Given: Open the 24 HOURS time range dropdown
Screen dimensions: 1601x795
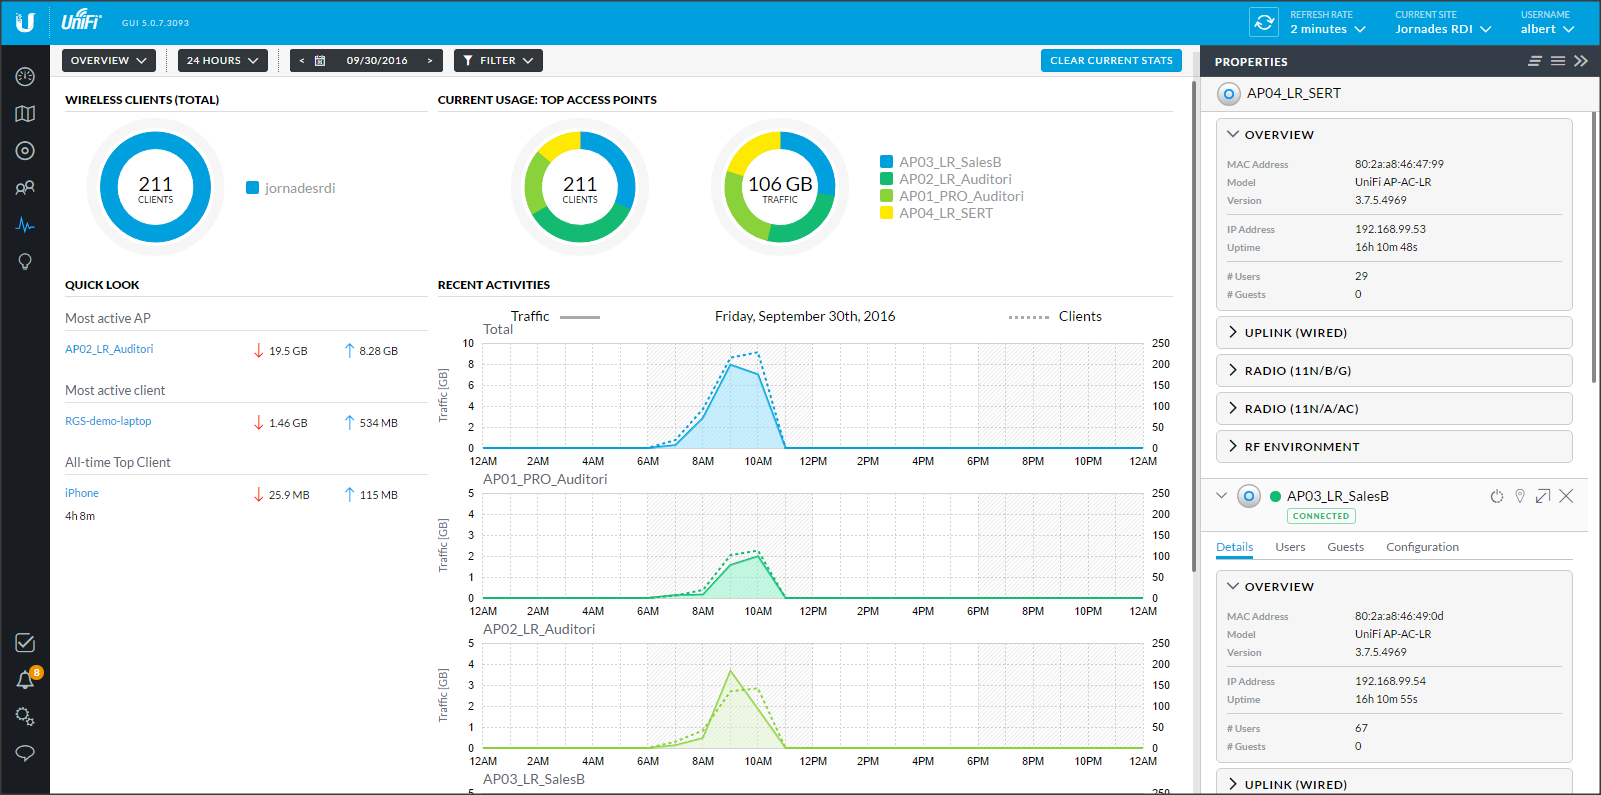Looking at the screenshot, I should [222, 61].
